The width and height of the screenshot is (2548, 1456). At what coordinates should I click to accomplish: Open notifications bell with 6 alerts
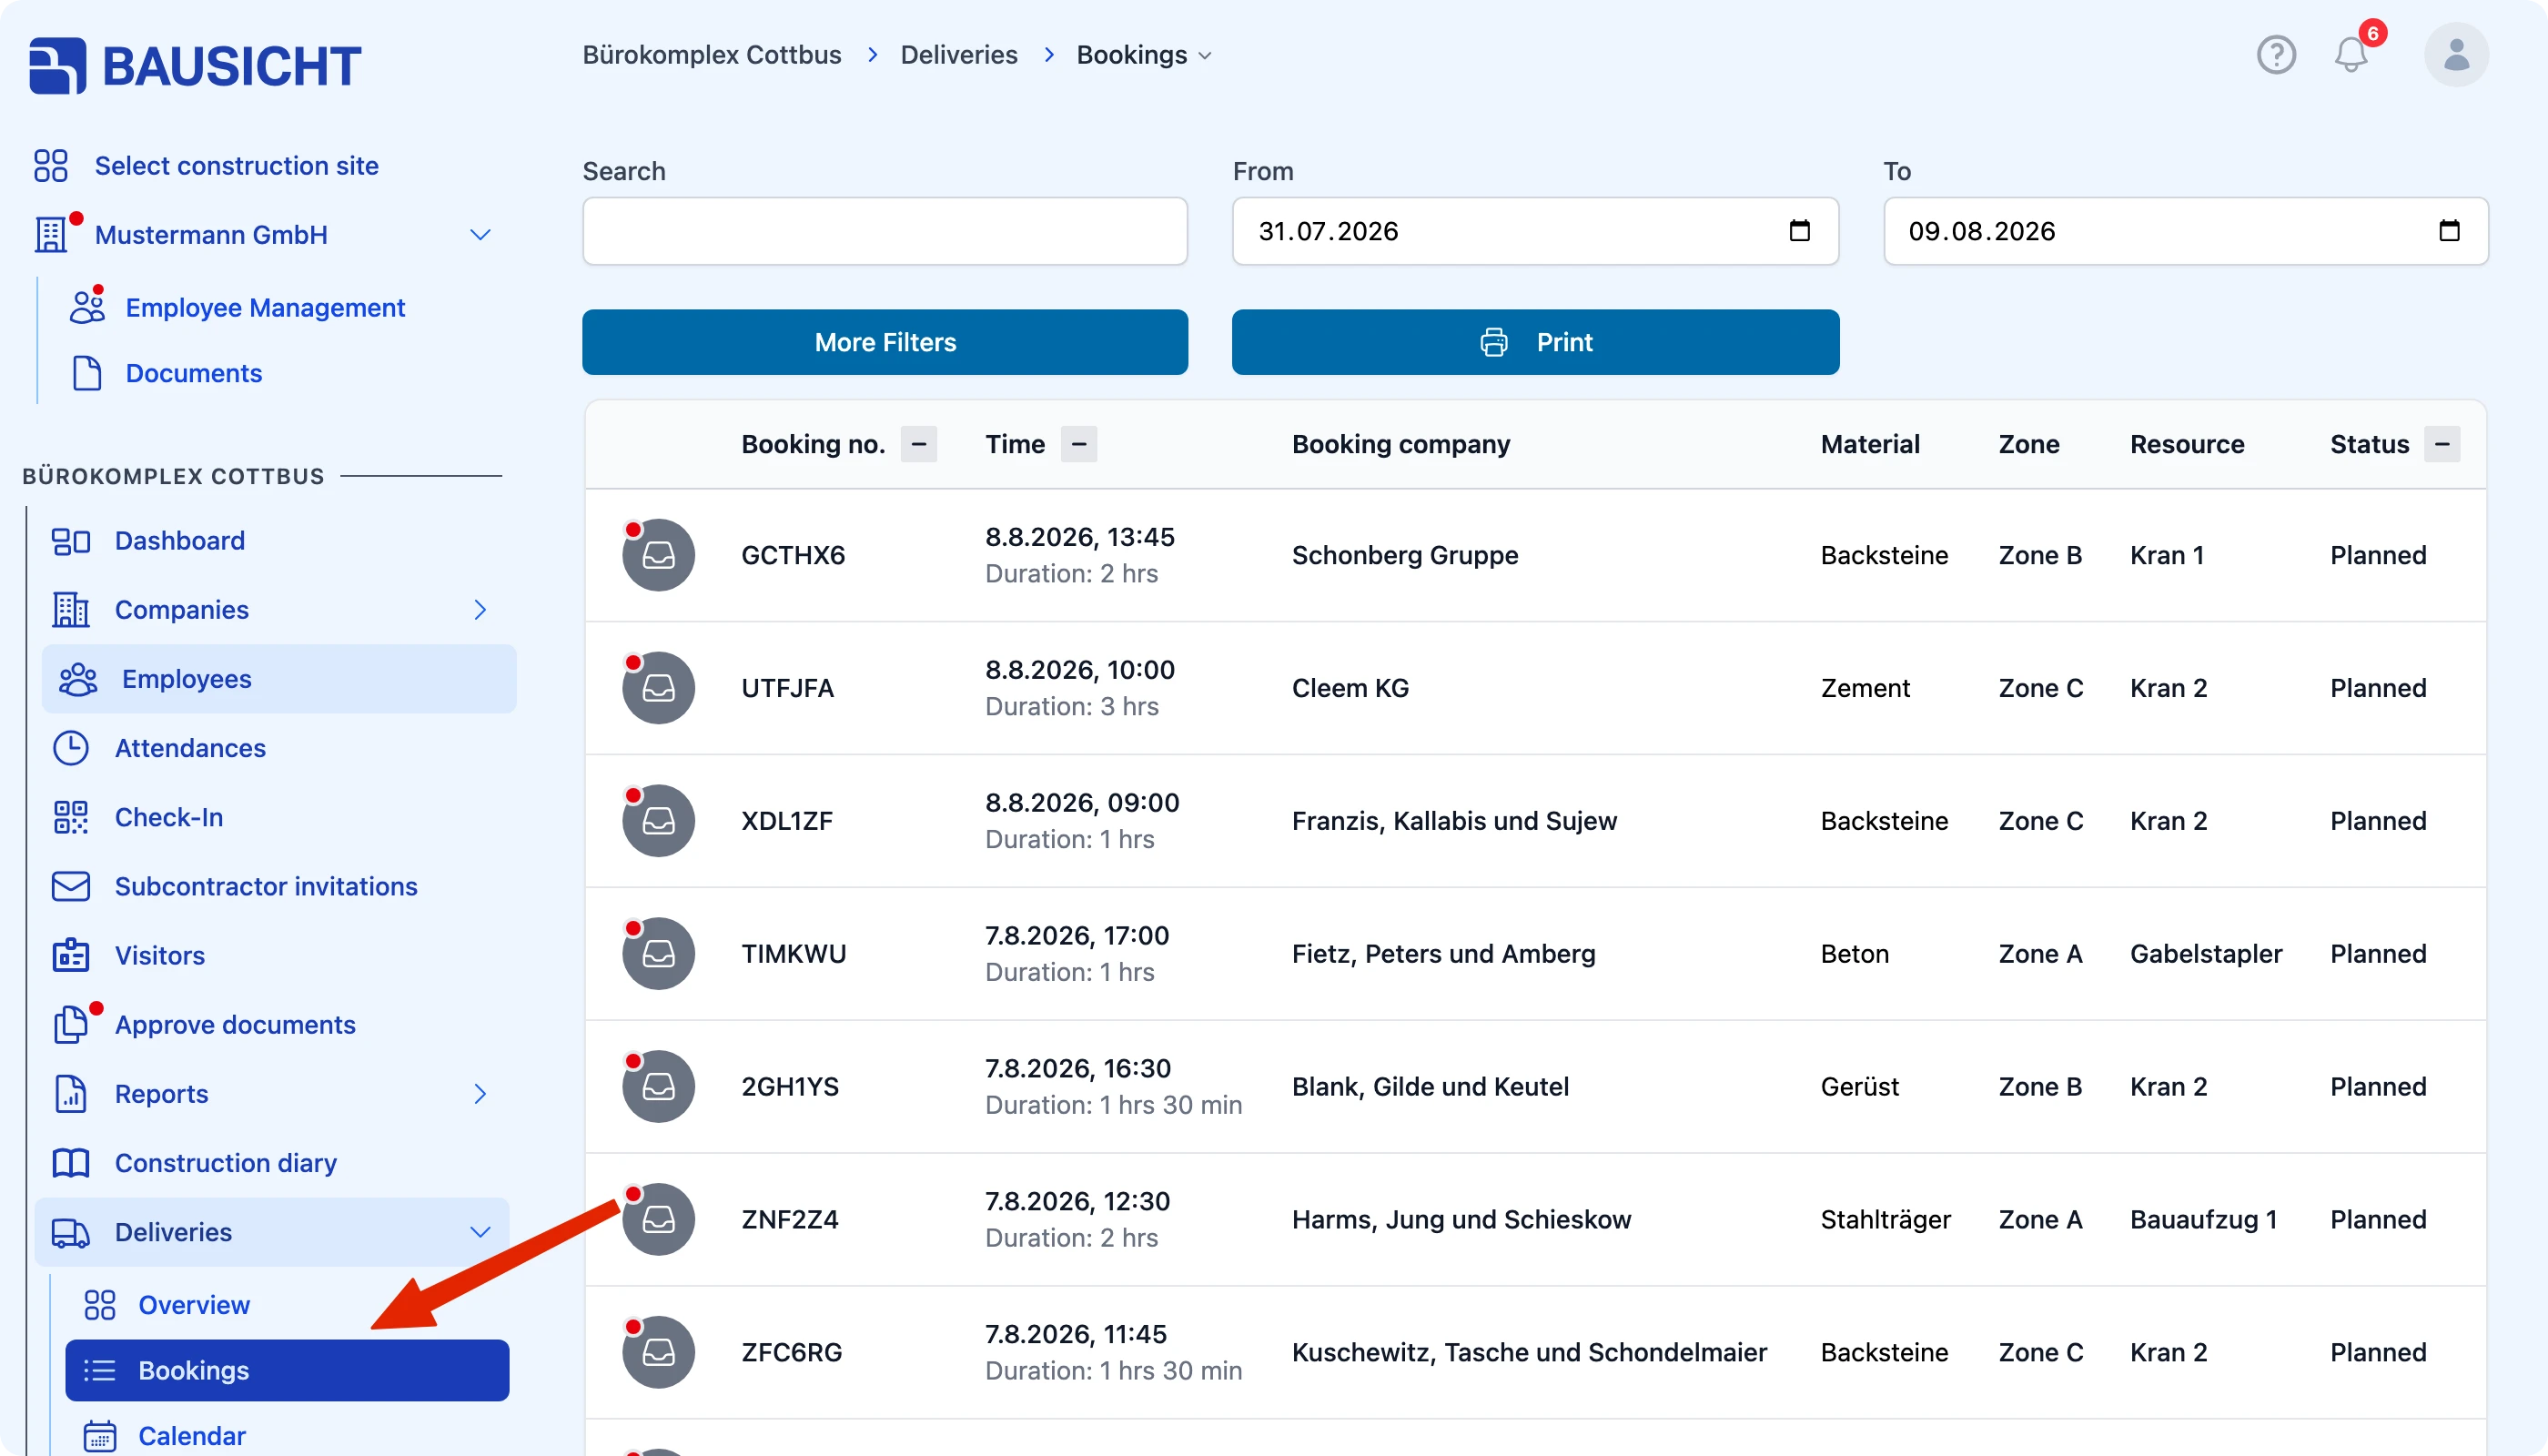(x=2352, y=55)
